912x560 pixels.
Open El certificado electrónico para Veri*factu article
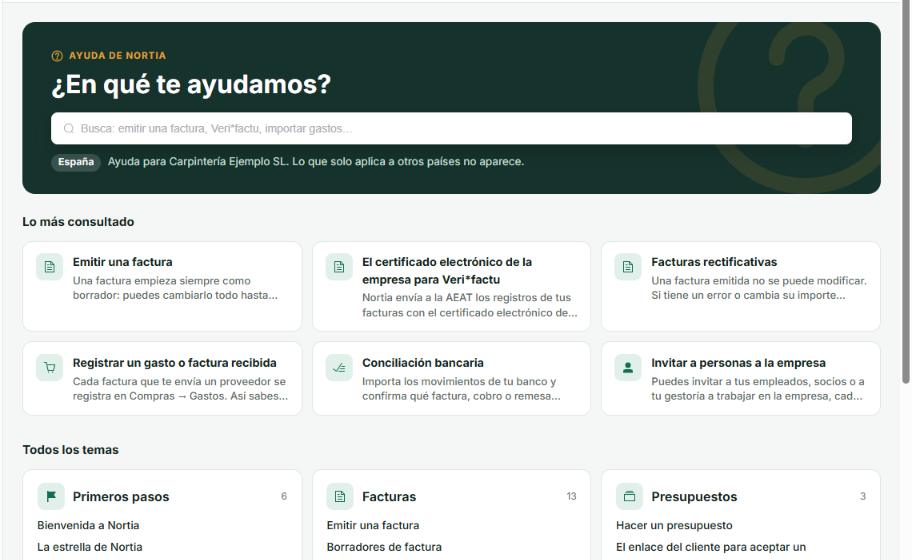[451, 286]
